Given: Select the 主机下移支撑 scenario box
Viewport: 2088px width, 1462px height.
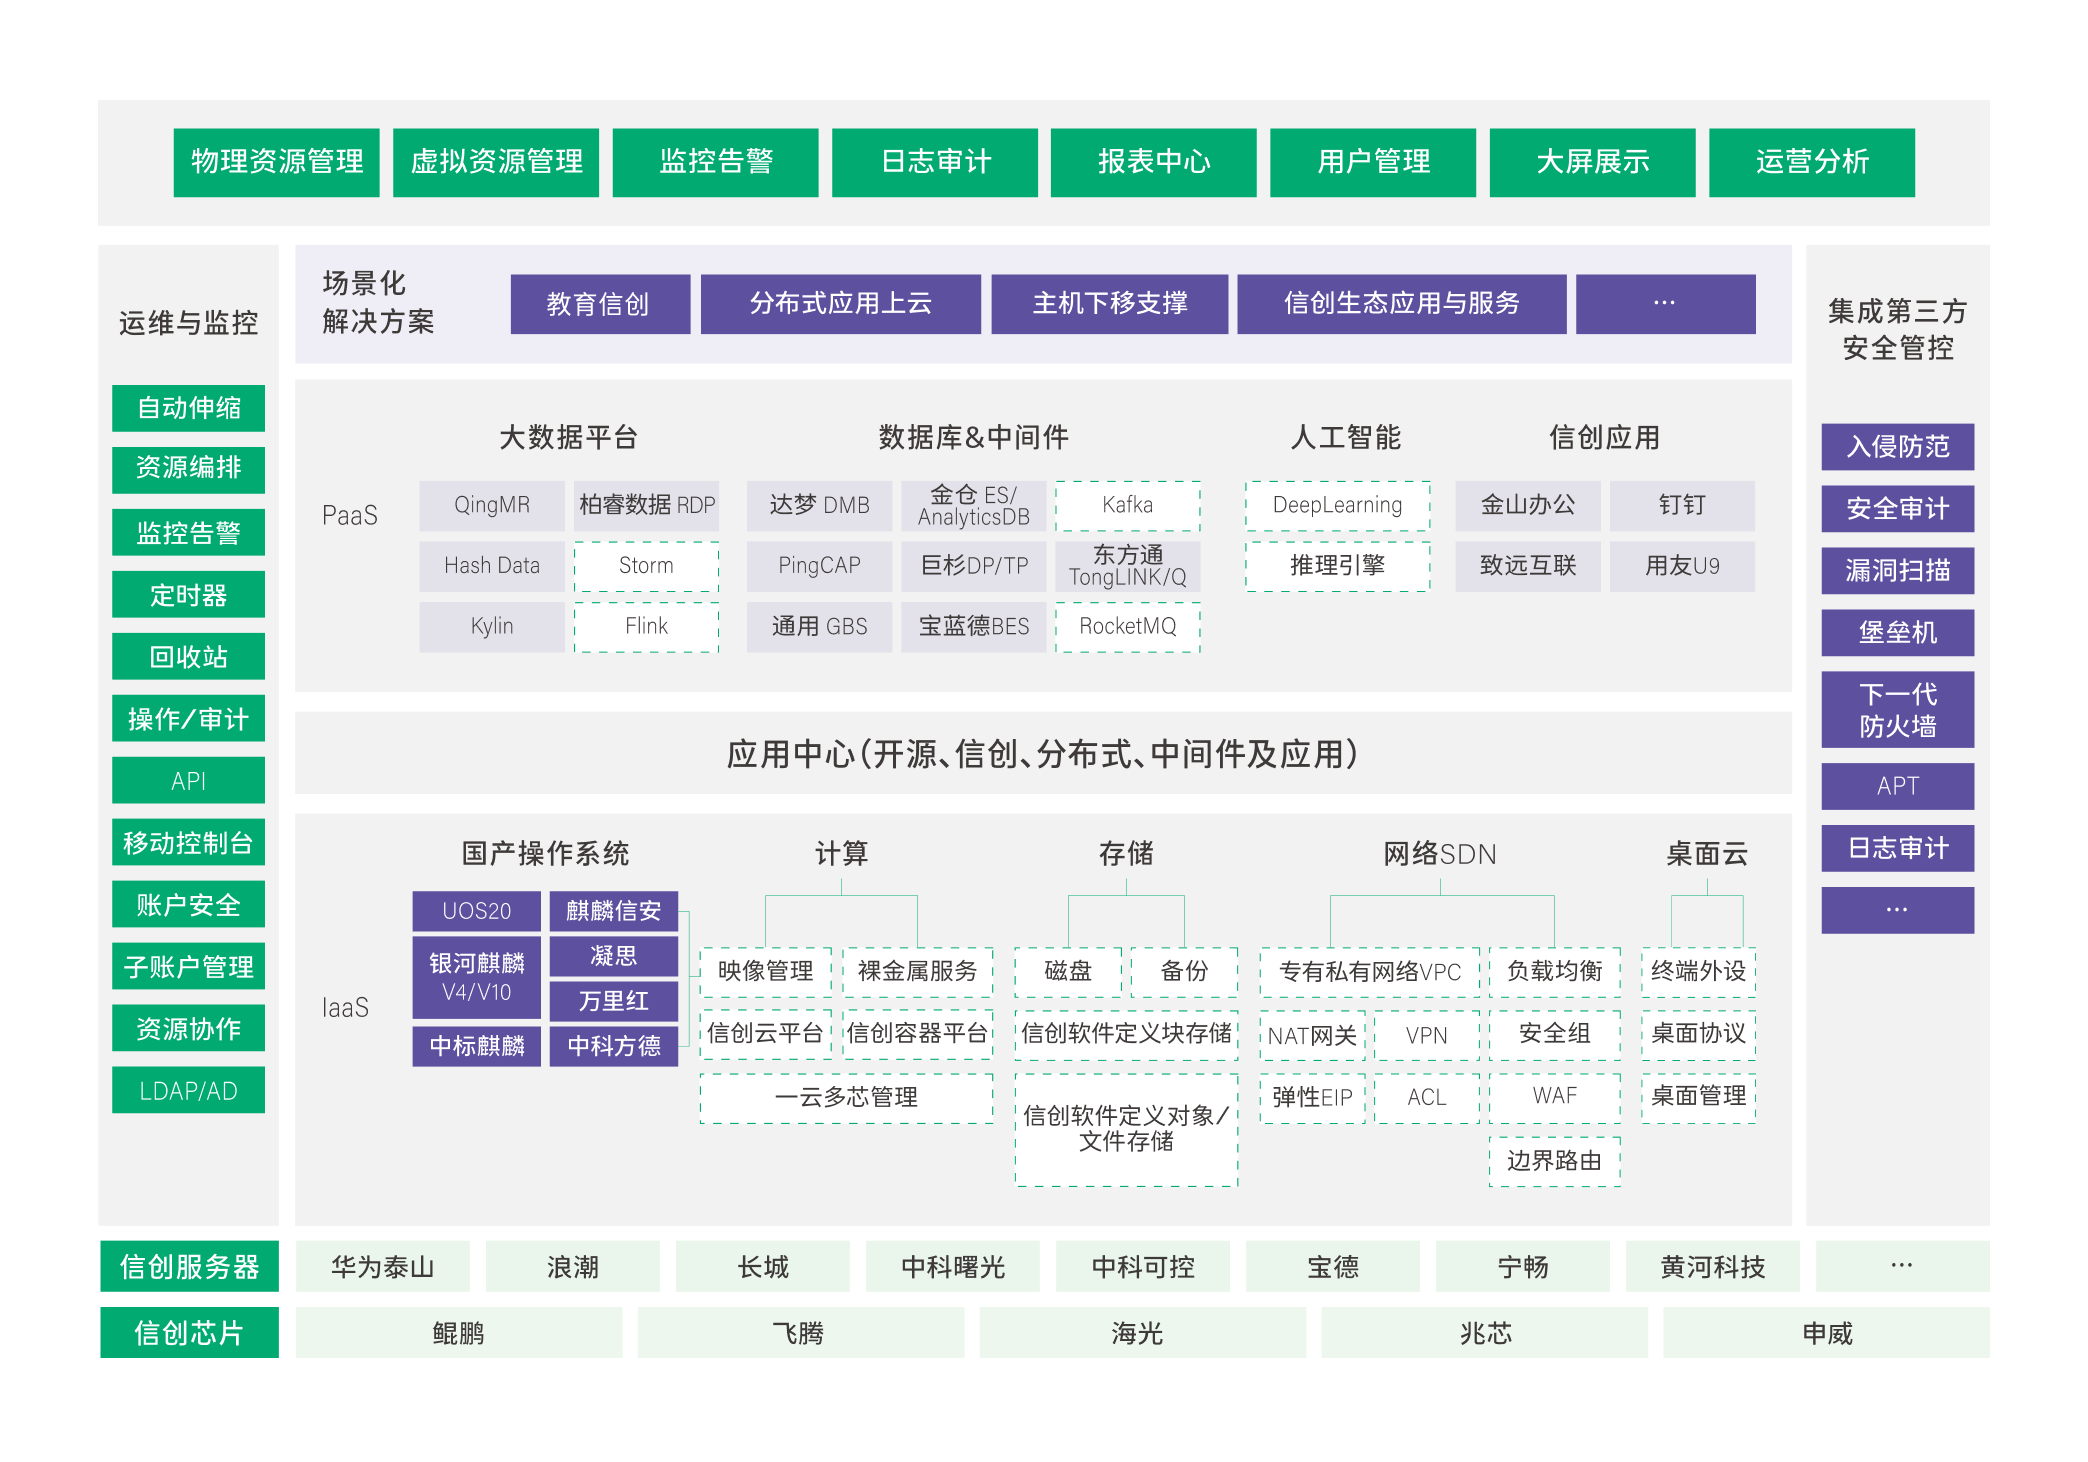Looking at the screenshot, I should (1110, 304).
